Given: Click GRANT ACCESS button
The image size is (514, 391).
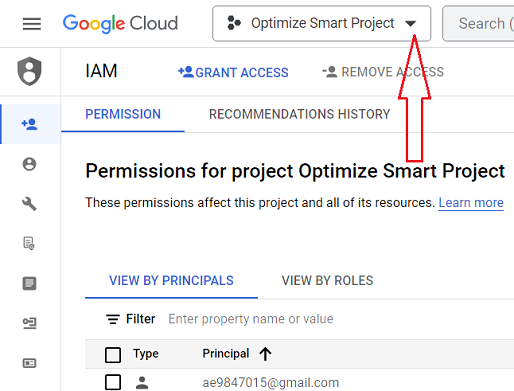Looking at the screenshot, I should 233,72.
